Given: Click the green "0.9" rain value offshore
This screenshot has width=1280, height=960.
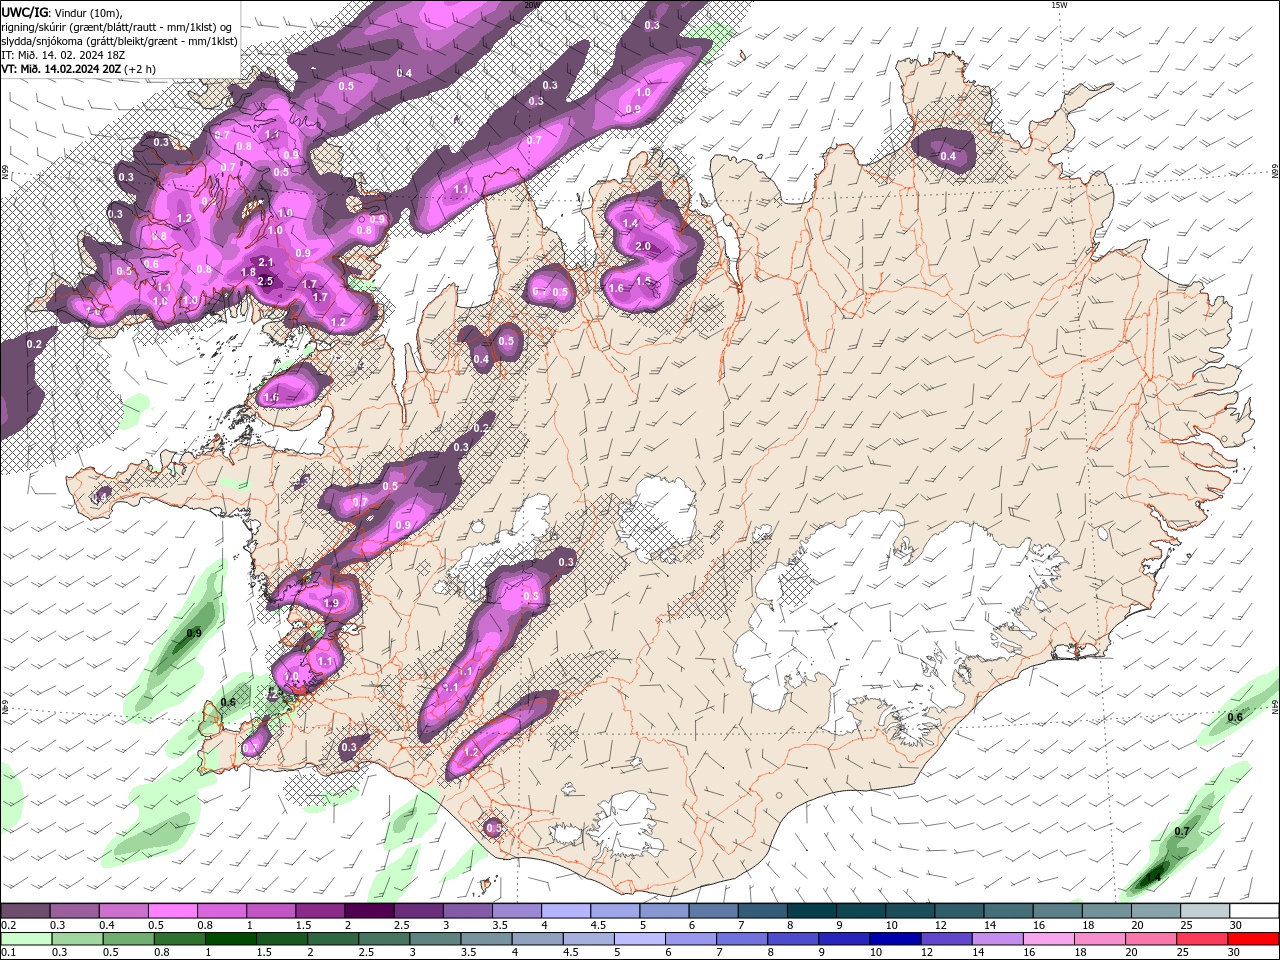Looking at the screenshot, I should coord(194,633).
